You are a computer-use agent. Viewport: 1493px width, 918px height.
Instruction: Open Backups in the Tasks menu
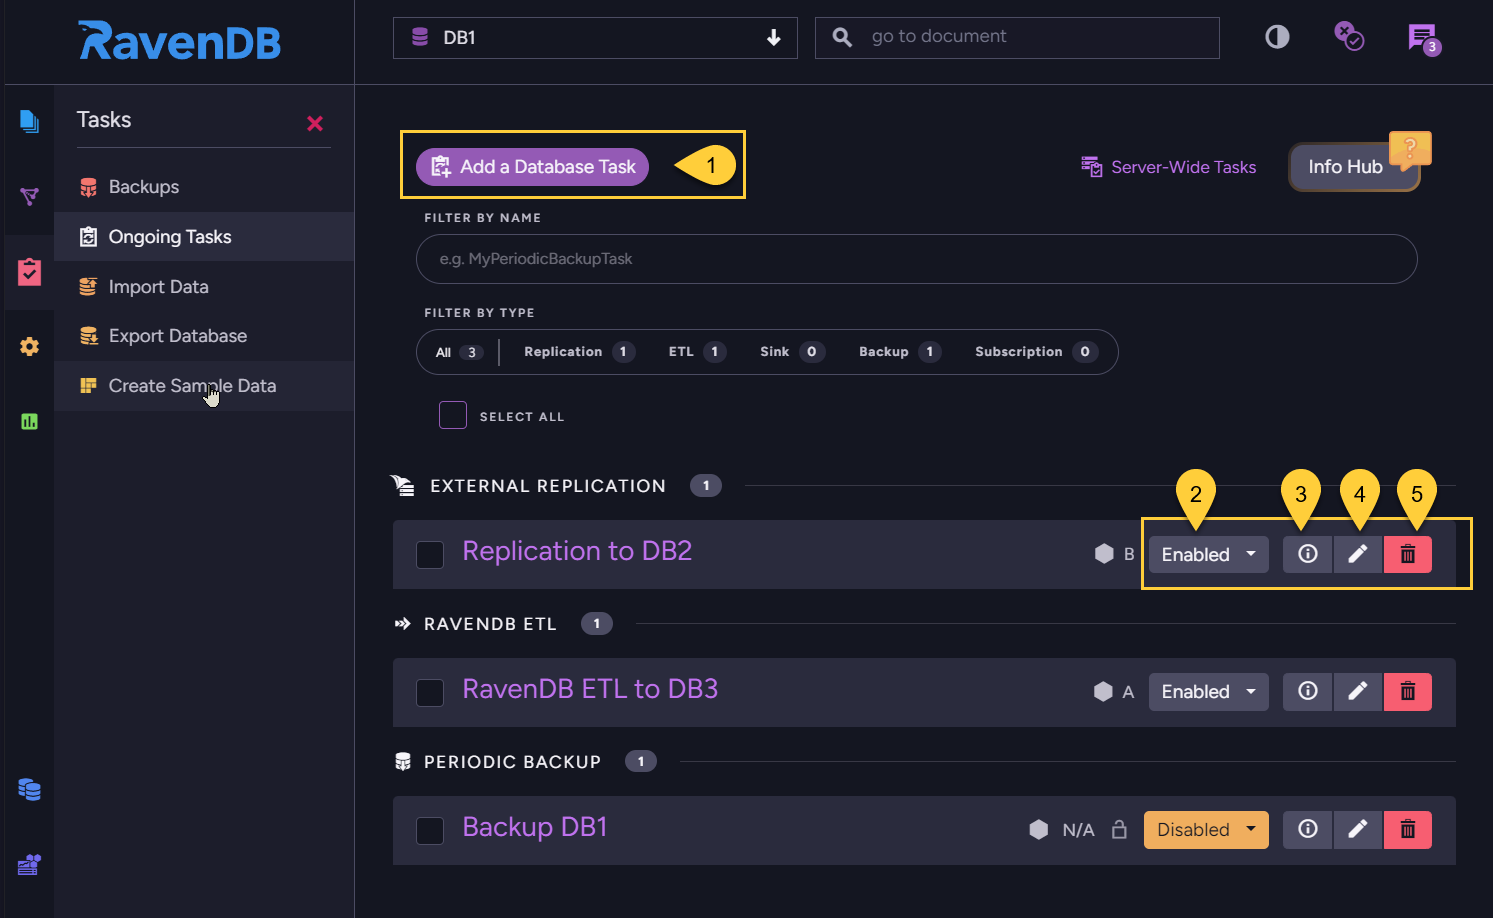pyautogui.click(x=204, y=187)
